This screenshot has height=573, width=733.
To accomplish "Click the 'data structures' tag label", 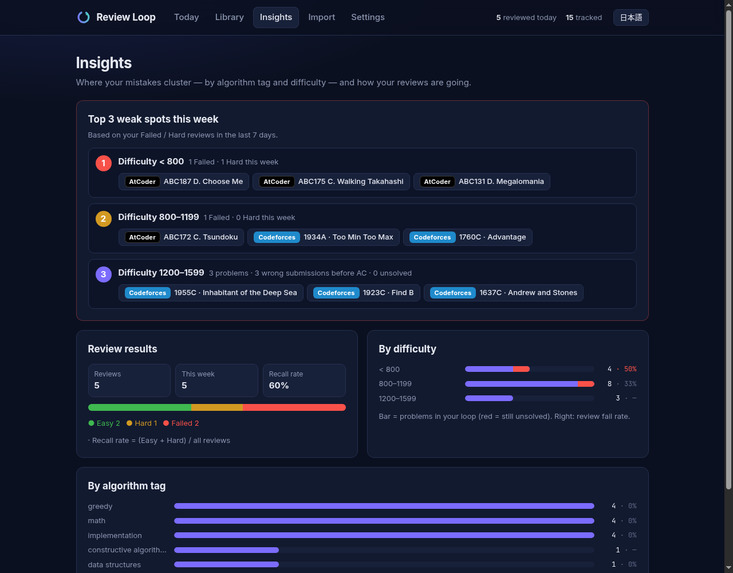I will coord(114,565).
